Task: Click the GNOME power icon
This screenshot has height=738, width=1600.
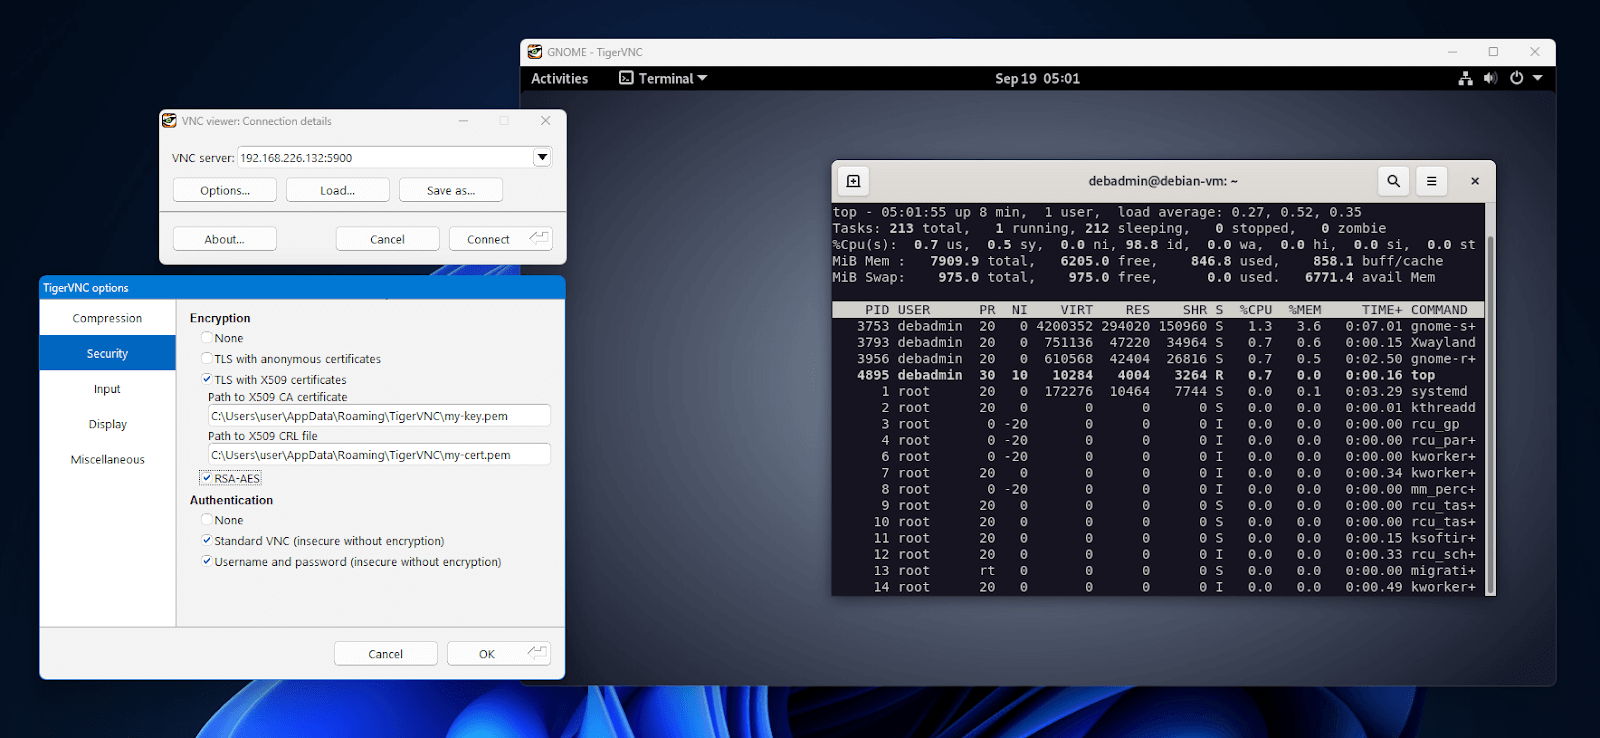Action: (x=1516, y=78)
